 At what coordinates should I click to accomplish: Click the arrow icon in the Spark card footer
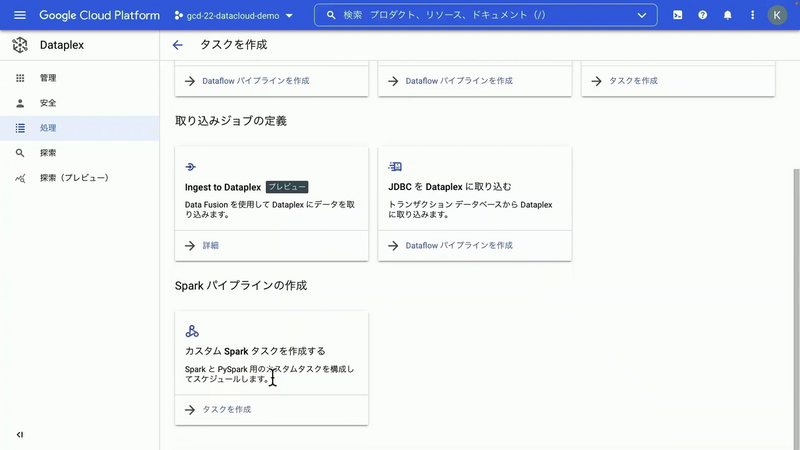190,410
